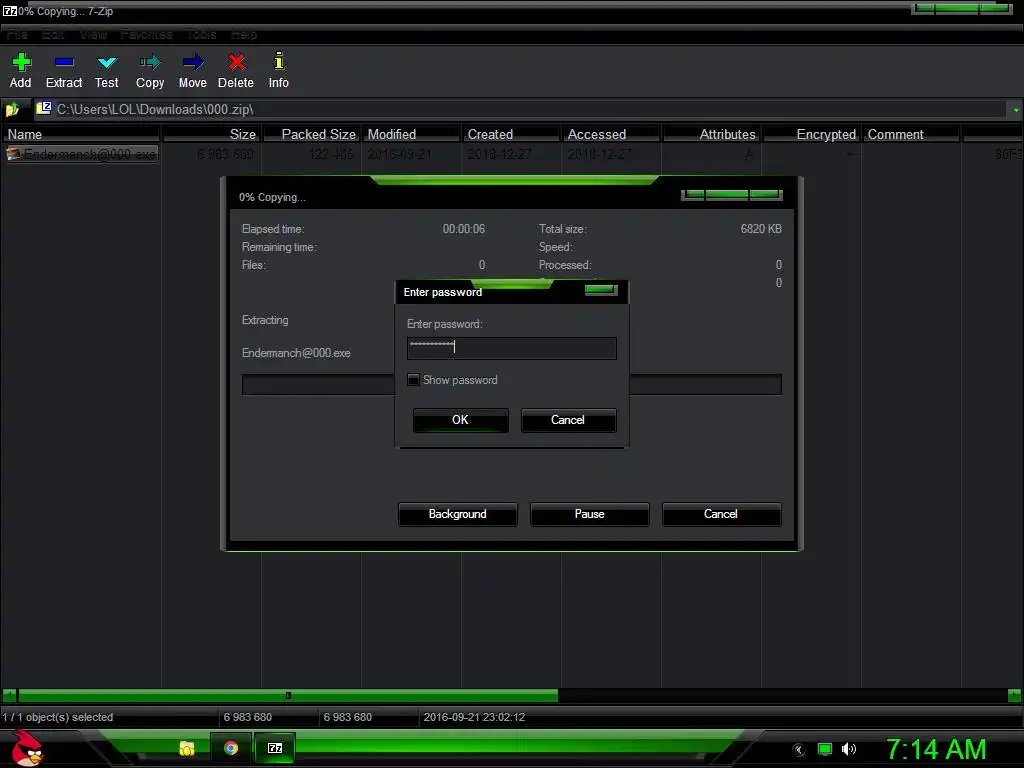Screen dimensions: 1024x768
Task: Open the Help menu
Action: point(244,35)
